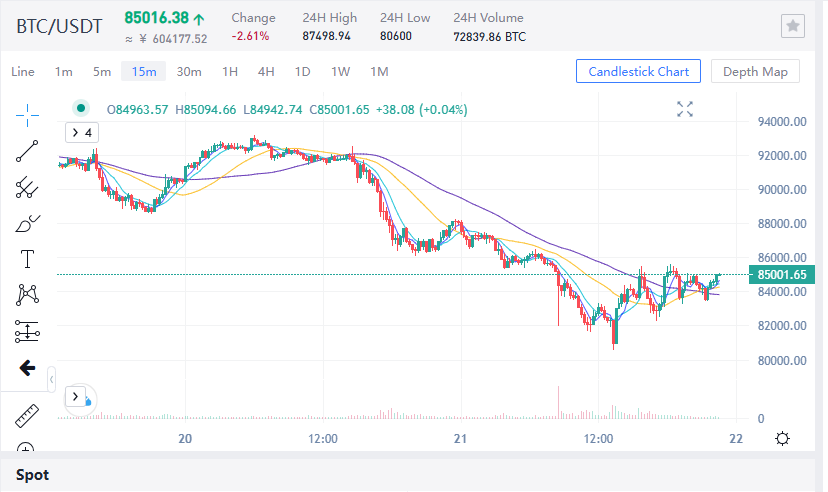Click the yuan equivalent 604177.52
The height and width of the screenshot is (492, 828).
click(180, 39)
